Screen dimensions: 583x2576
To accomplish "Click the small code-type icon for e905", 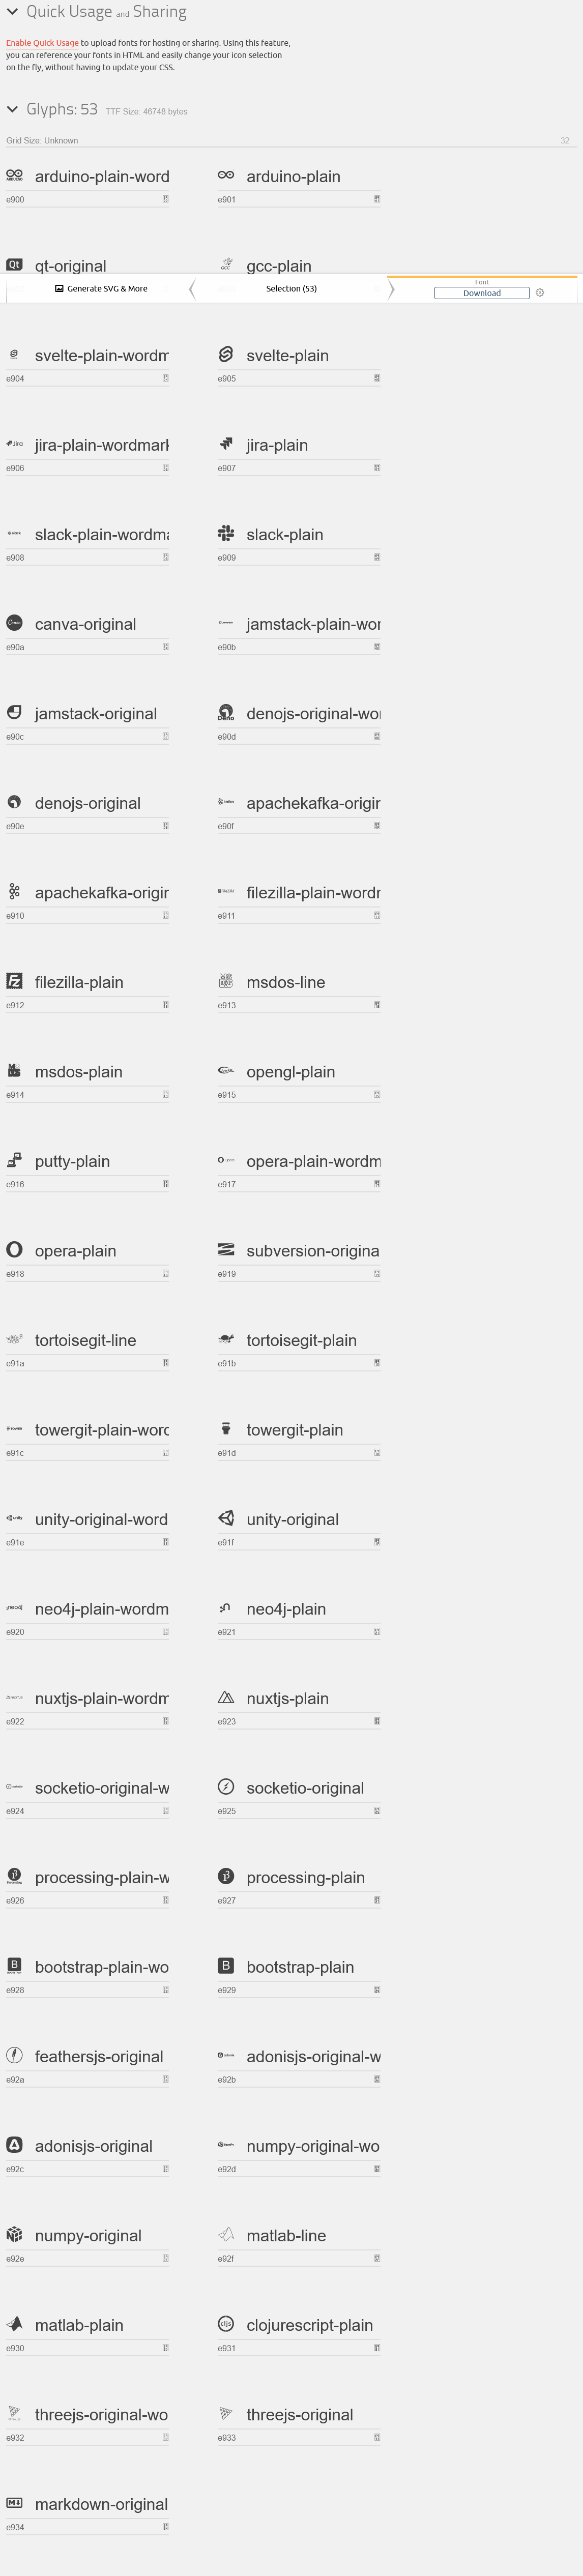I will point(377,378).
